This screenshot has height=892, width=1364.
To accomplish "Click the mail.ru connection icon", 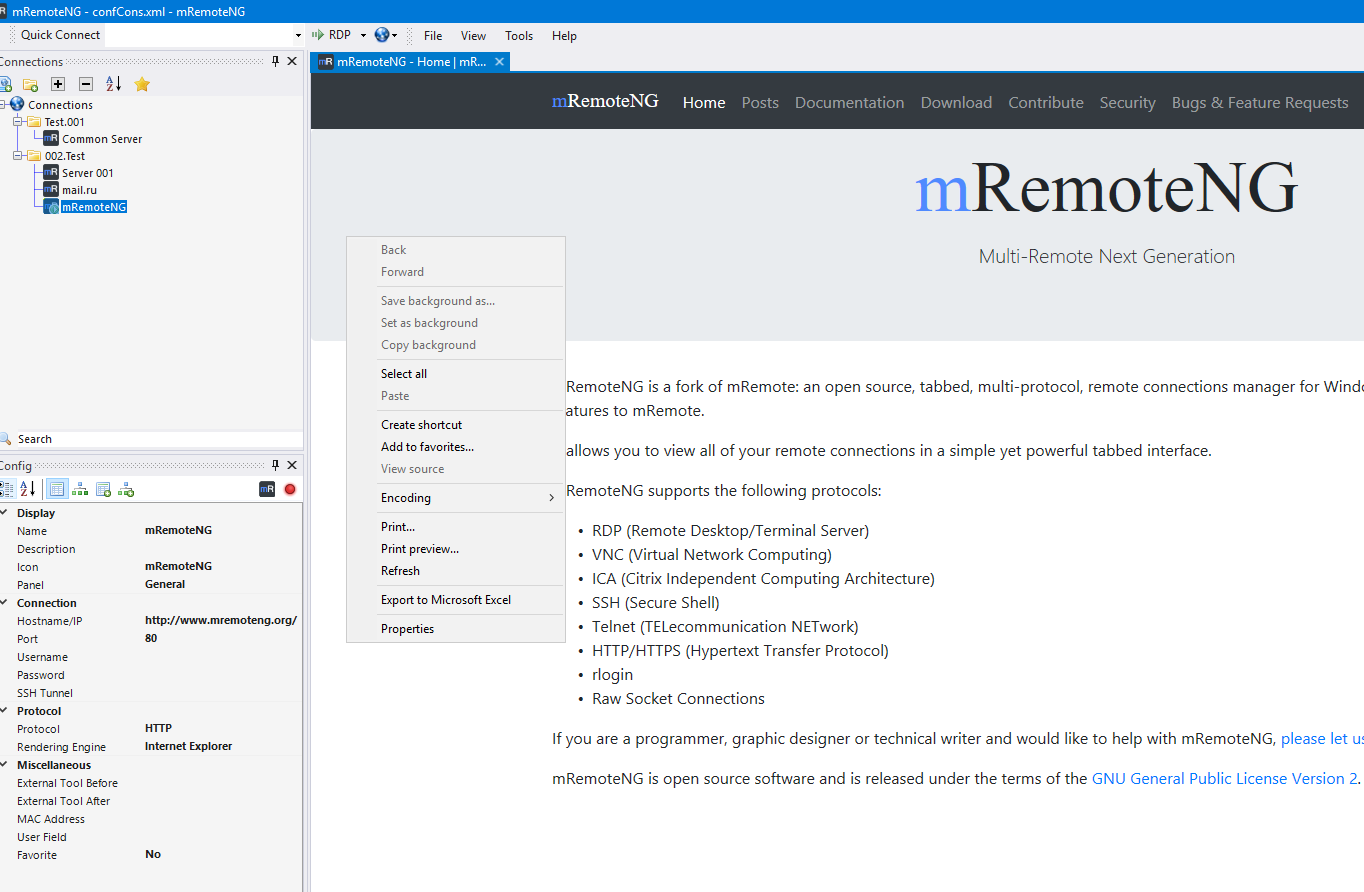I will [x=51, y=189].
